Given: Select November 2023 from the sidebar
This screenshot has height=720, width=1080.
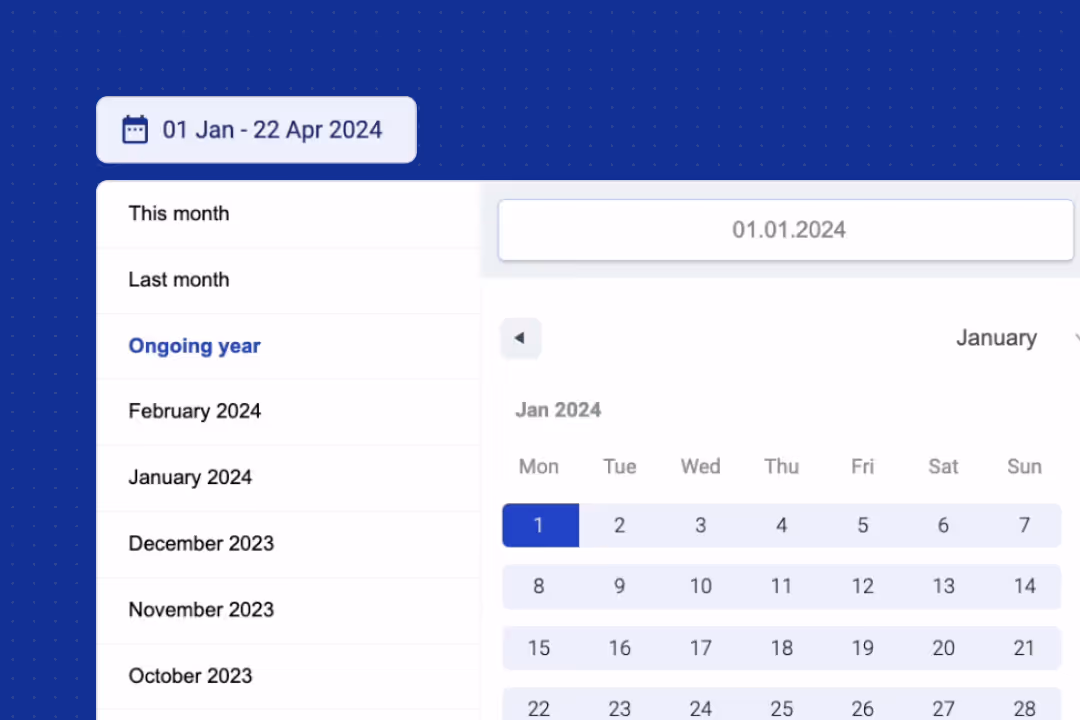Looking at the screenshot, I should pyautogui.click(x=201, y=609).
